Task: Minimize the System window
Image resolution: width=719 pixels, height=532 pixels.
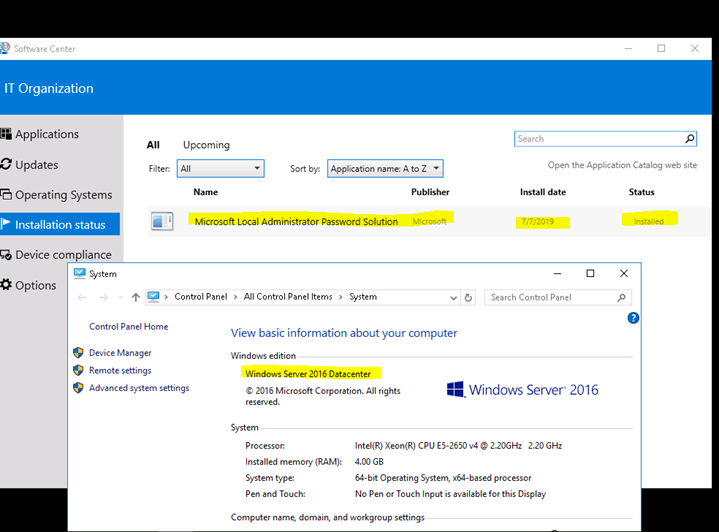Action: point(557,273)
